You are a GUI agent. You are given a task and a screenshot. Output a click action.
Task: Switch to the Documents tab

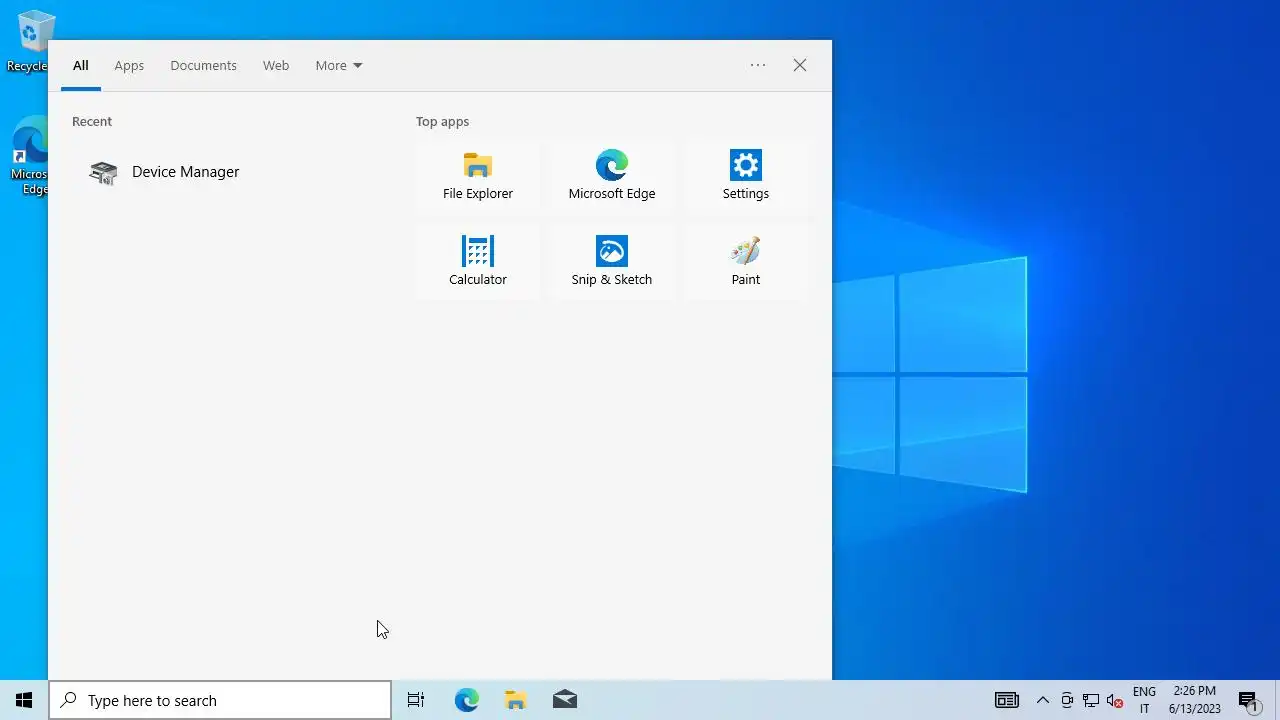[x=203, y=65]
